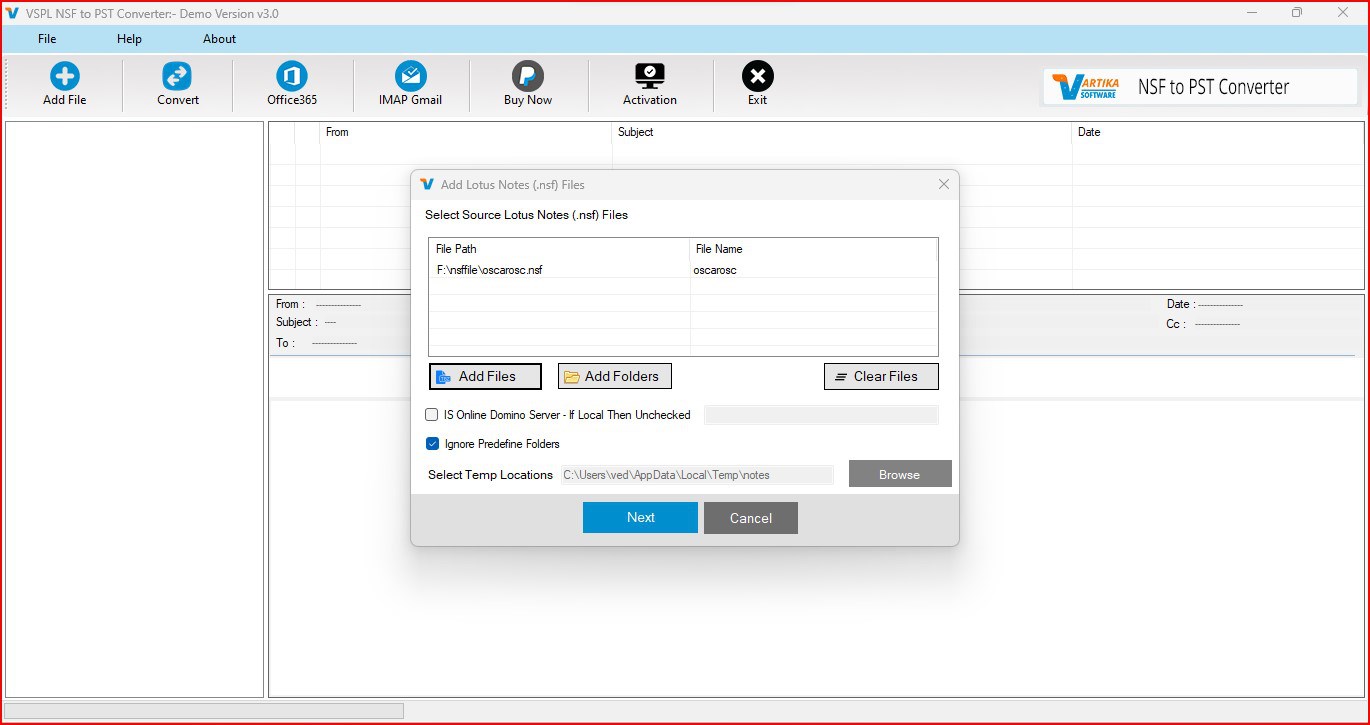Click the Add File toolbar icon
1370x725 pixels.
63,82
